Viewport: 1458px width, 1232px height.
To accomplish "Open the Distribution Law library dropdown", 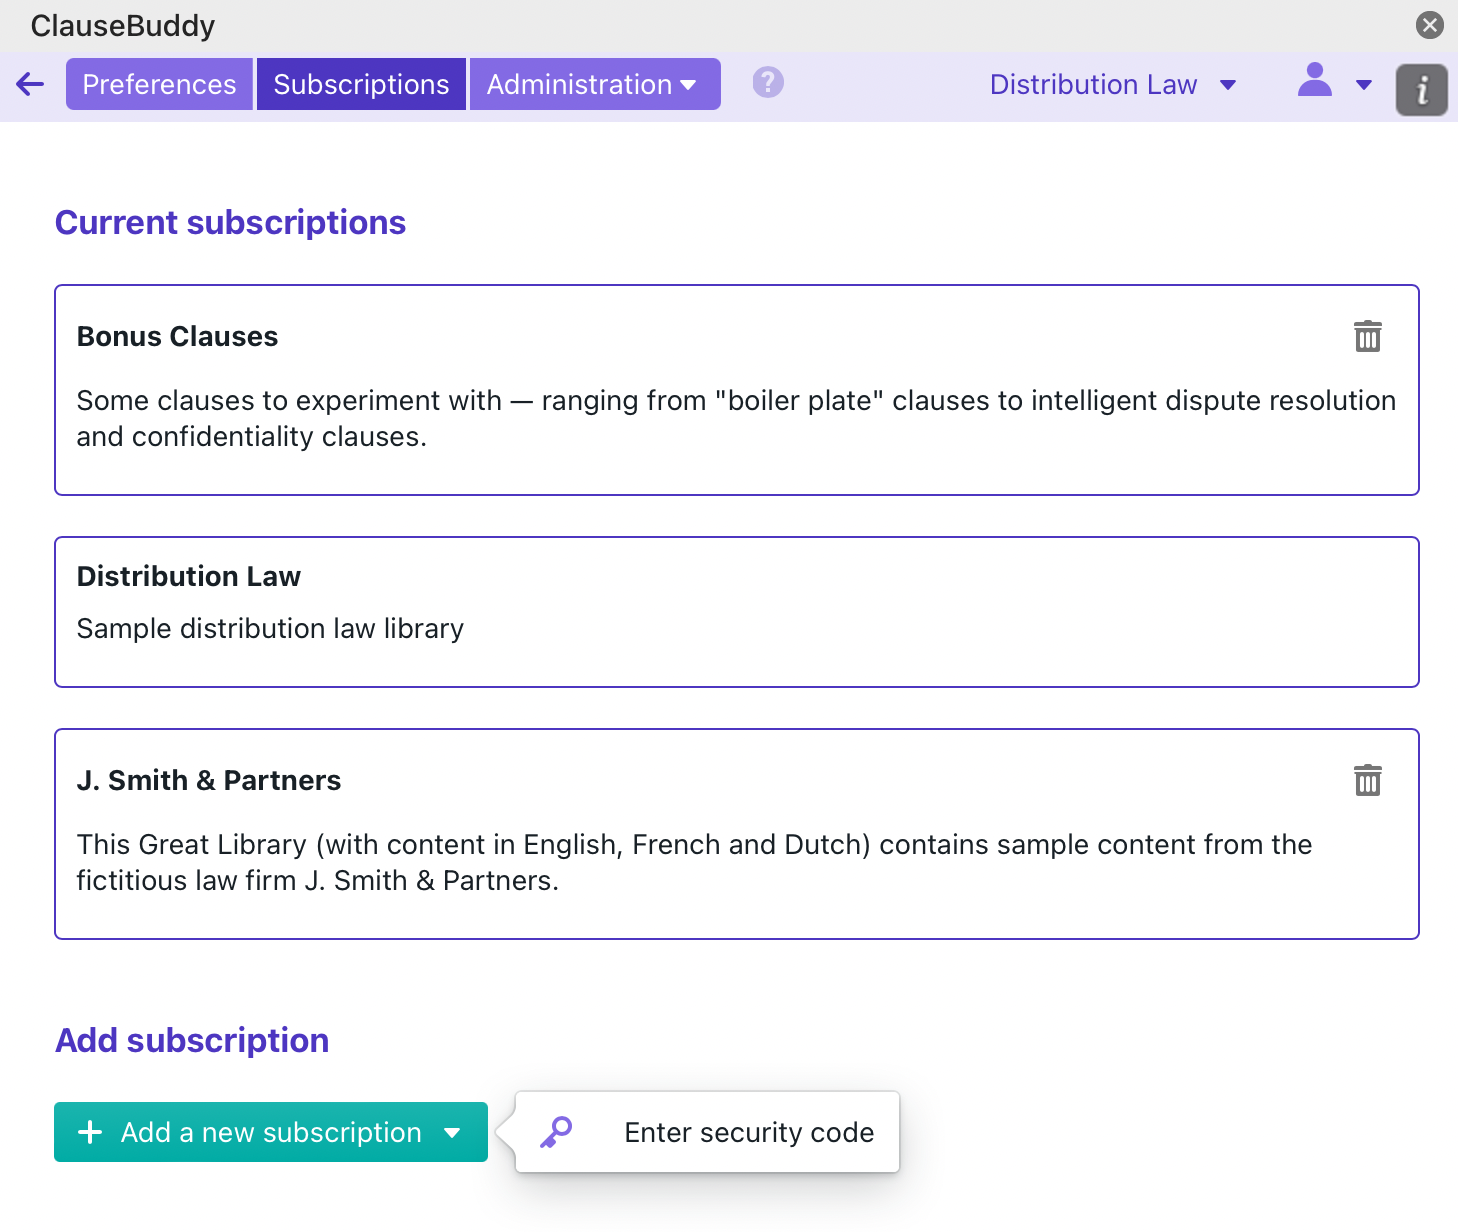I will (1112, 84).
